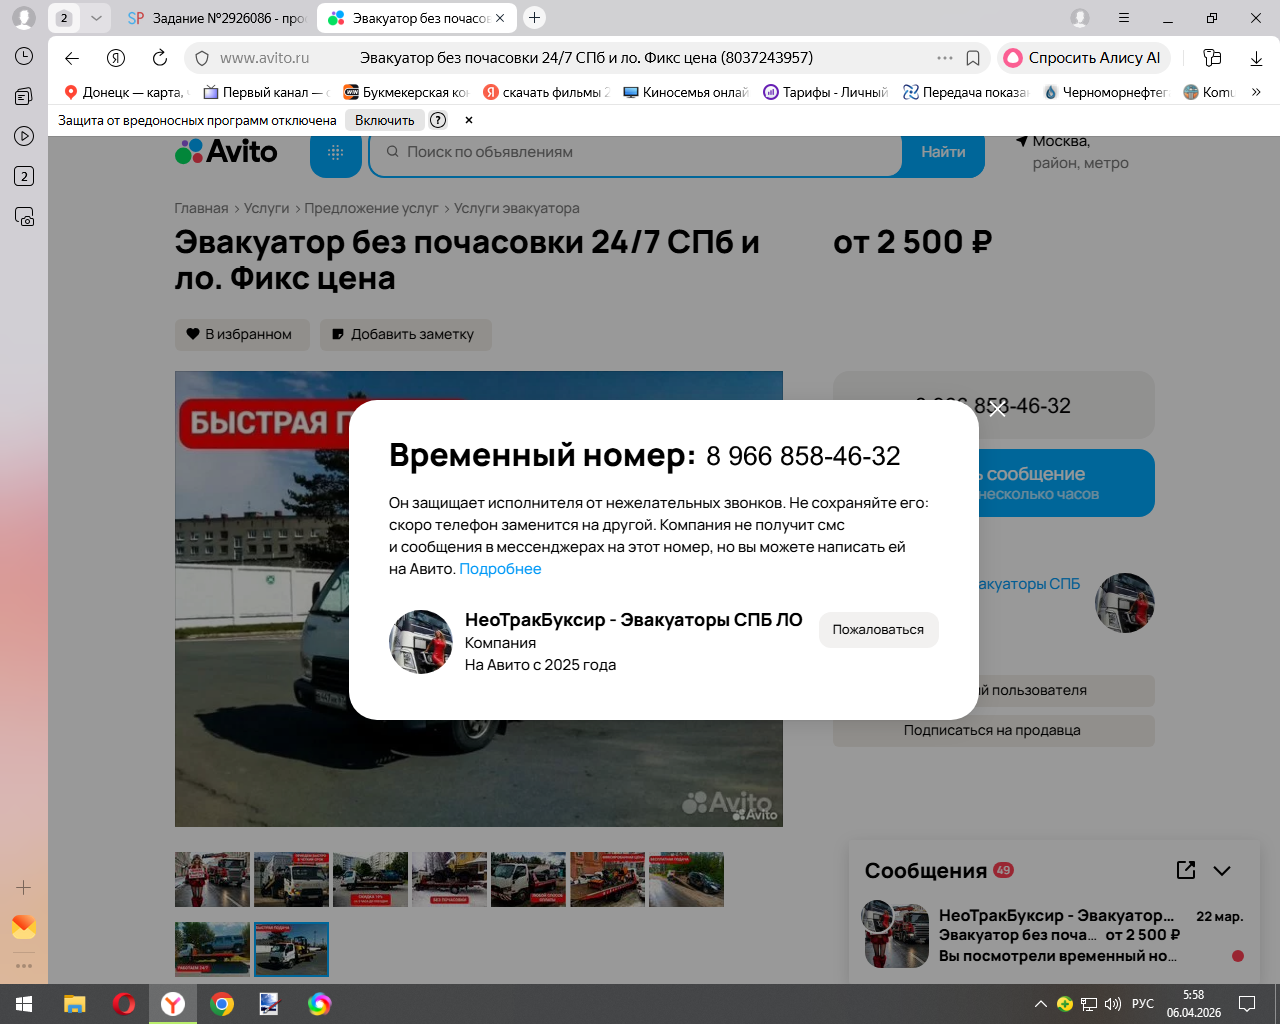This screenshot has width=1280, height=1024.
Task: Open the video play icon in sidebar
Action: (24, 136)
